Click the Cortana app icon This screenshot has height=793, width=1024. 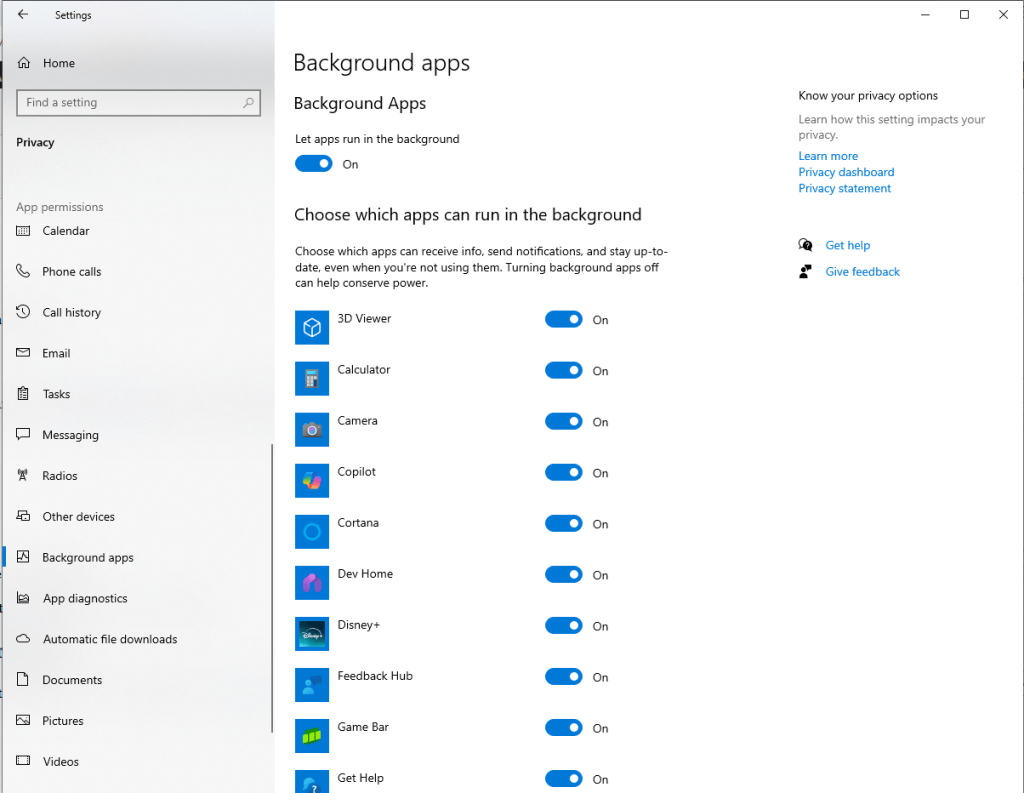[312, 531]
